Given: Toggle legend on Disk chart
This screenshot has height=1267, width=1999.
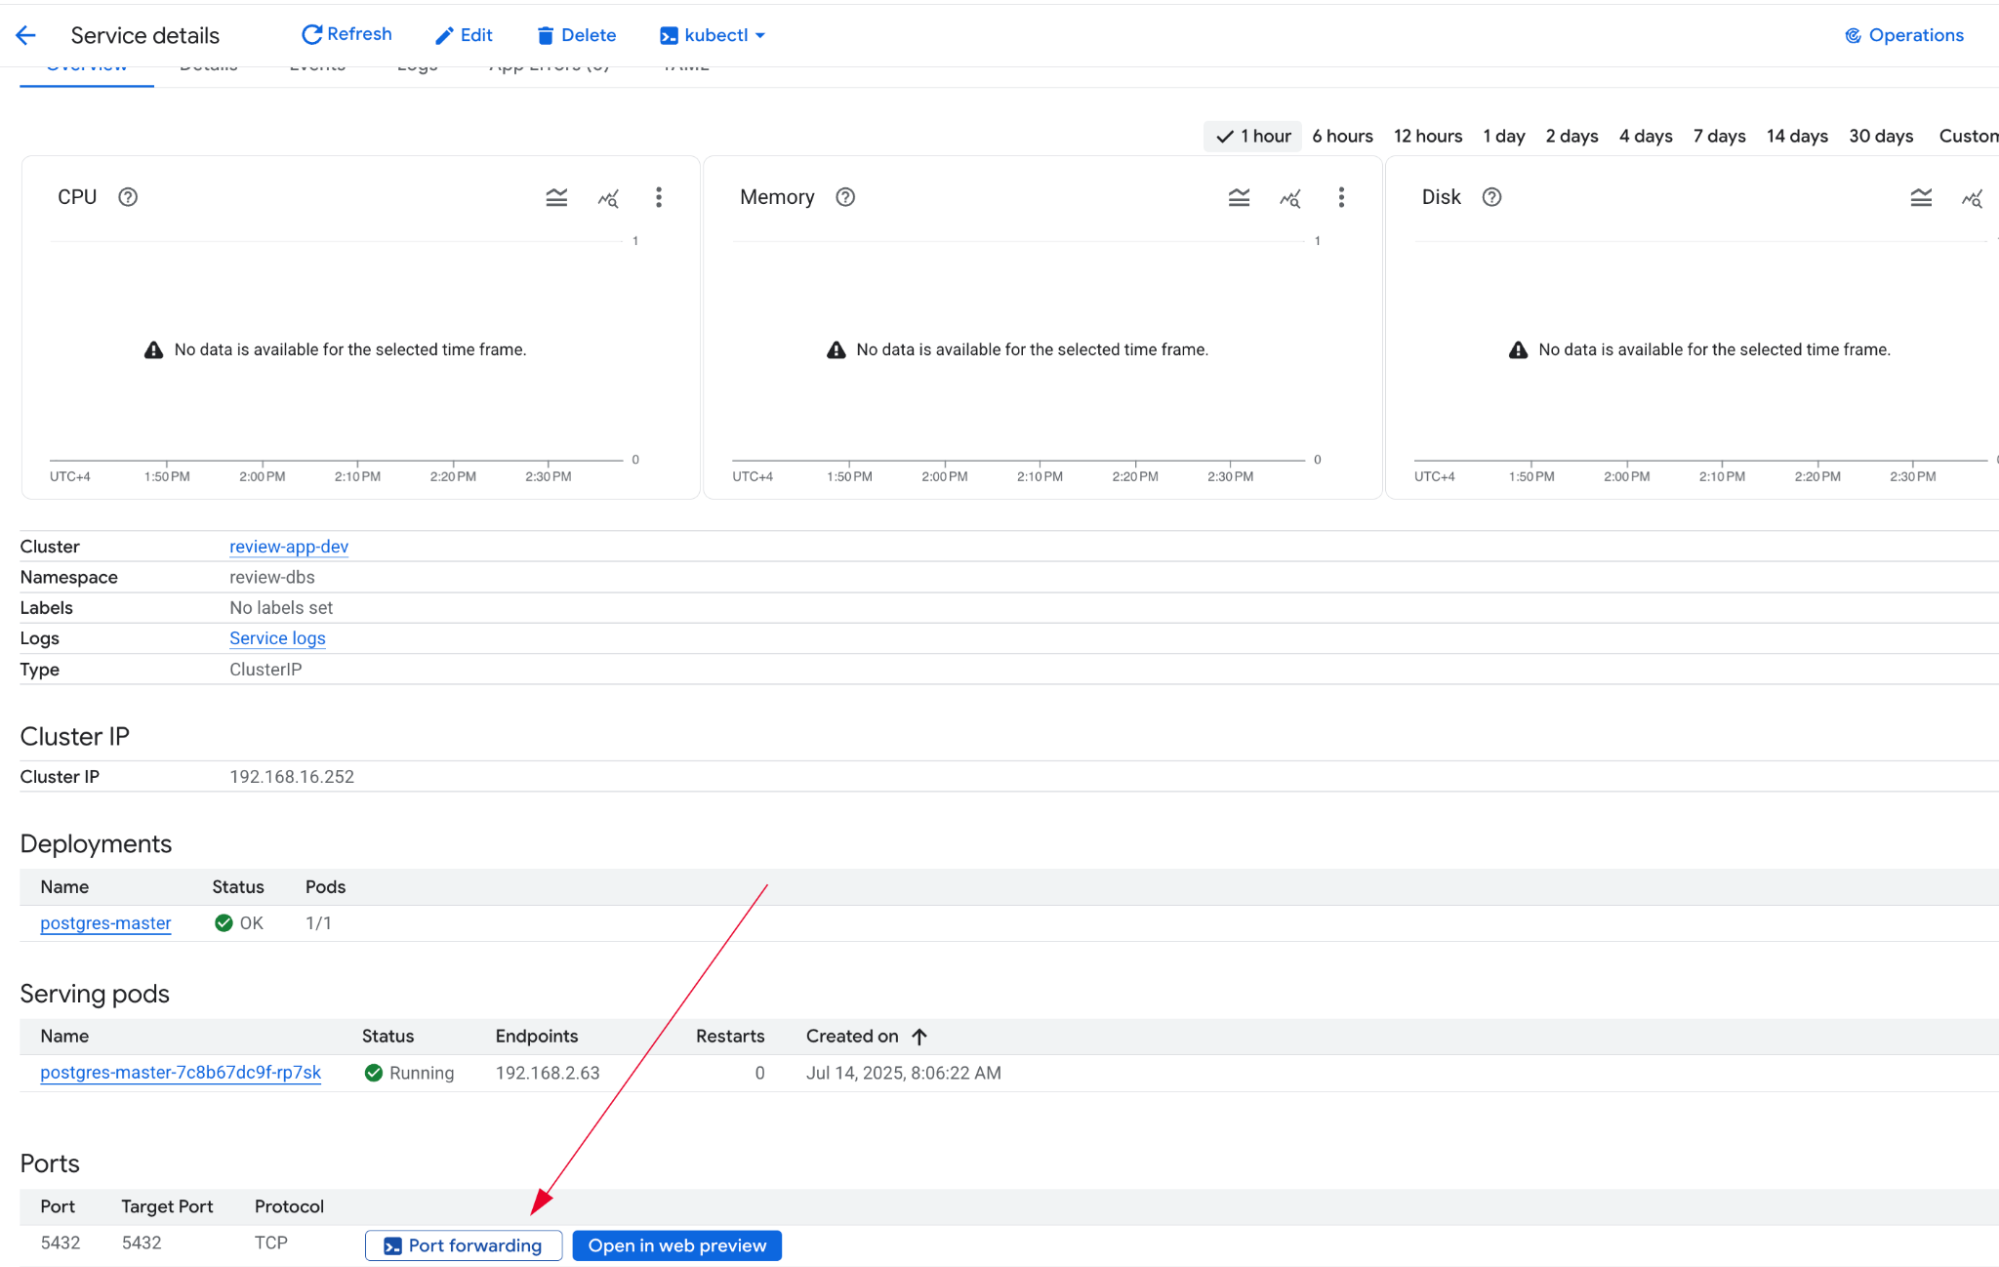Looking at the screenshot, I should tap(1921, 198).
